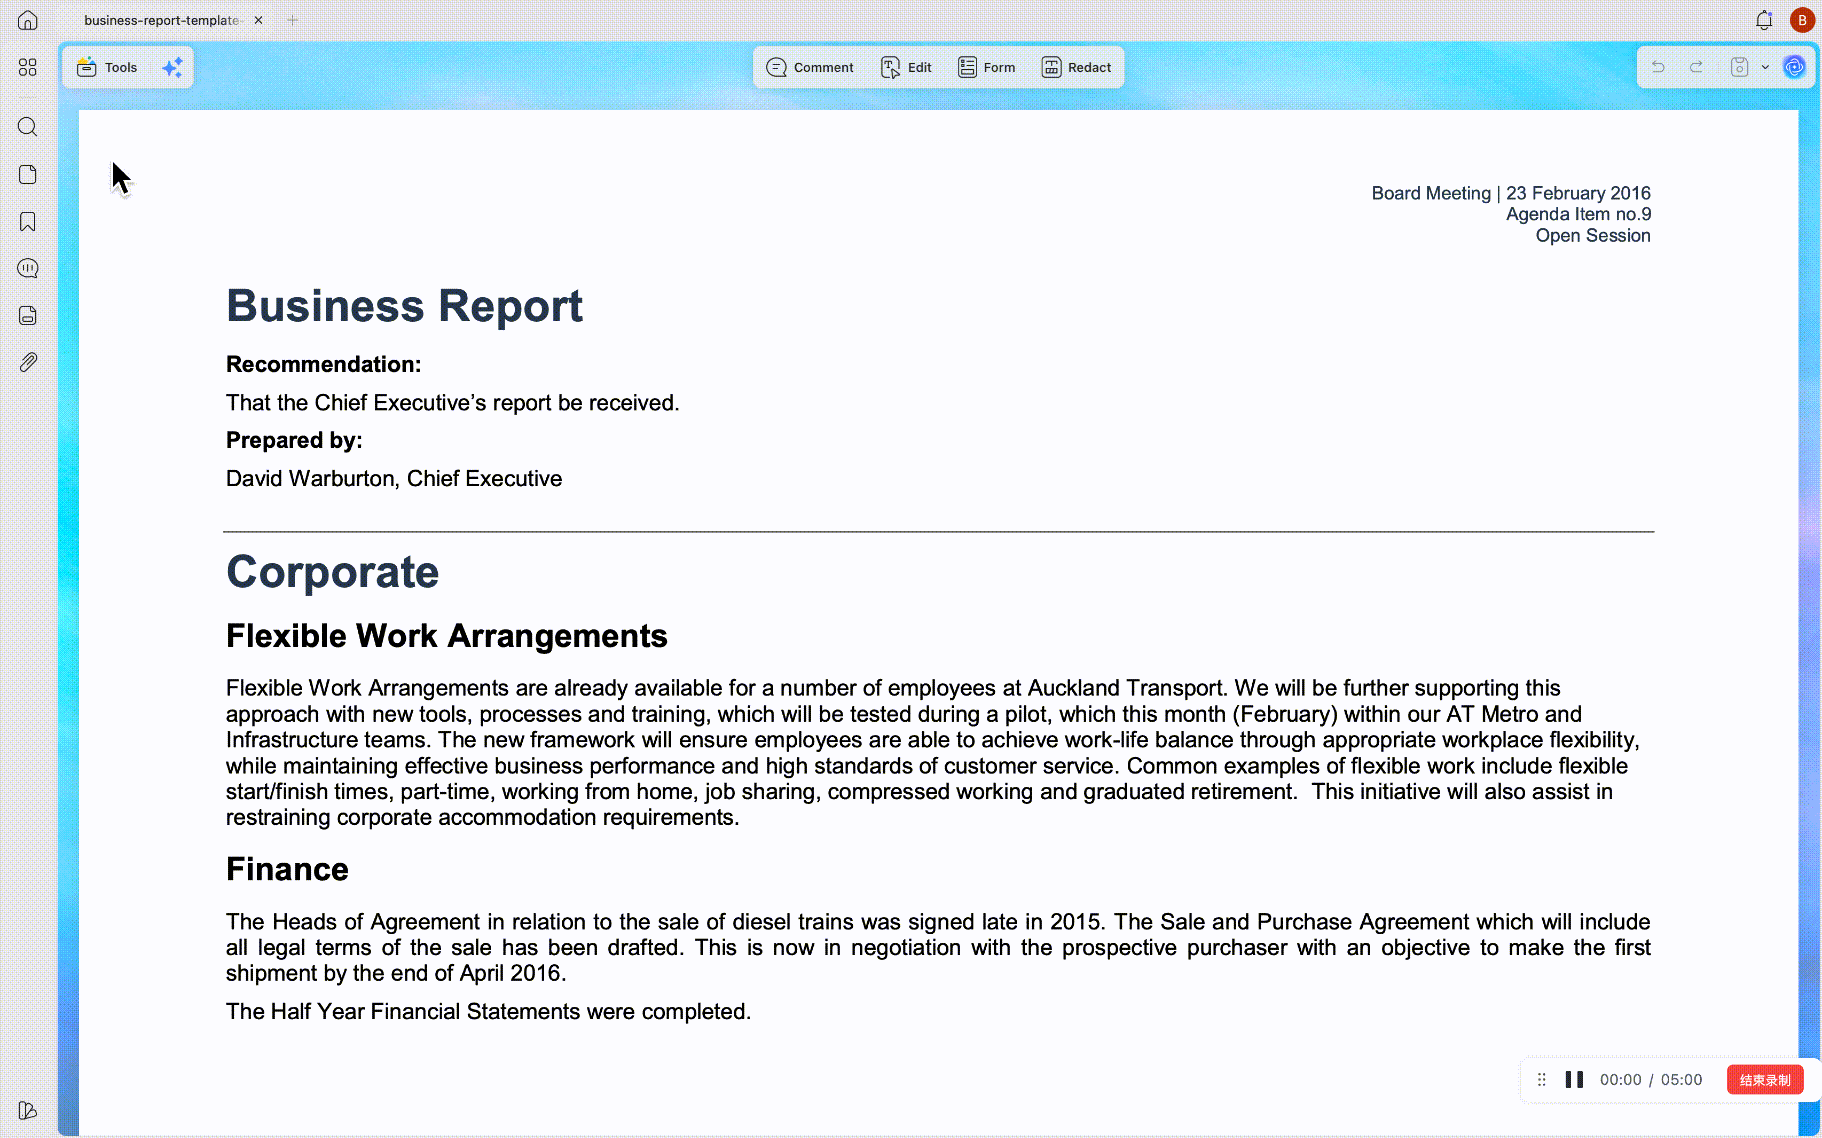1822x1138 pixels.
Task: Open the form fields panel icon
Action: (28, 315)
